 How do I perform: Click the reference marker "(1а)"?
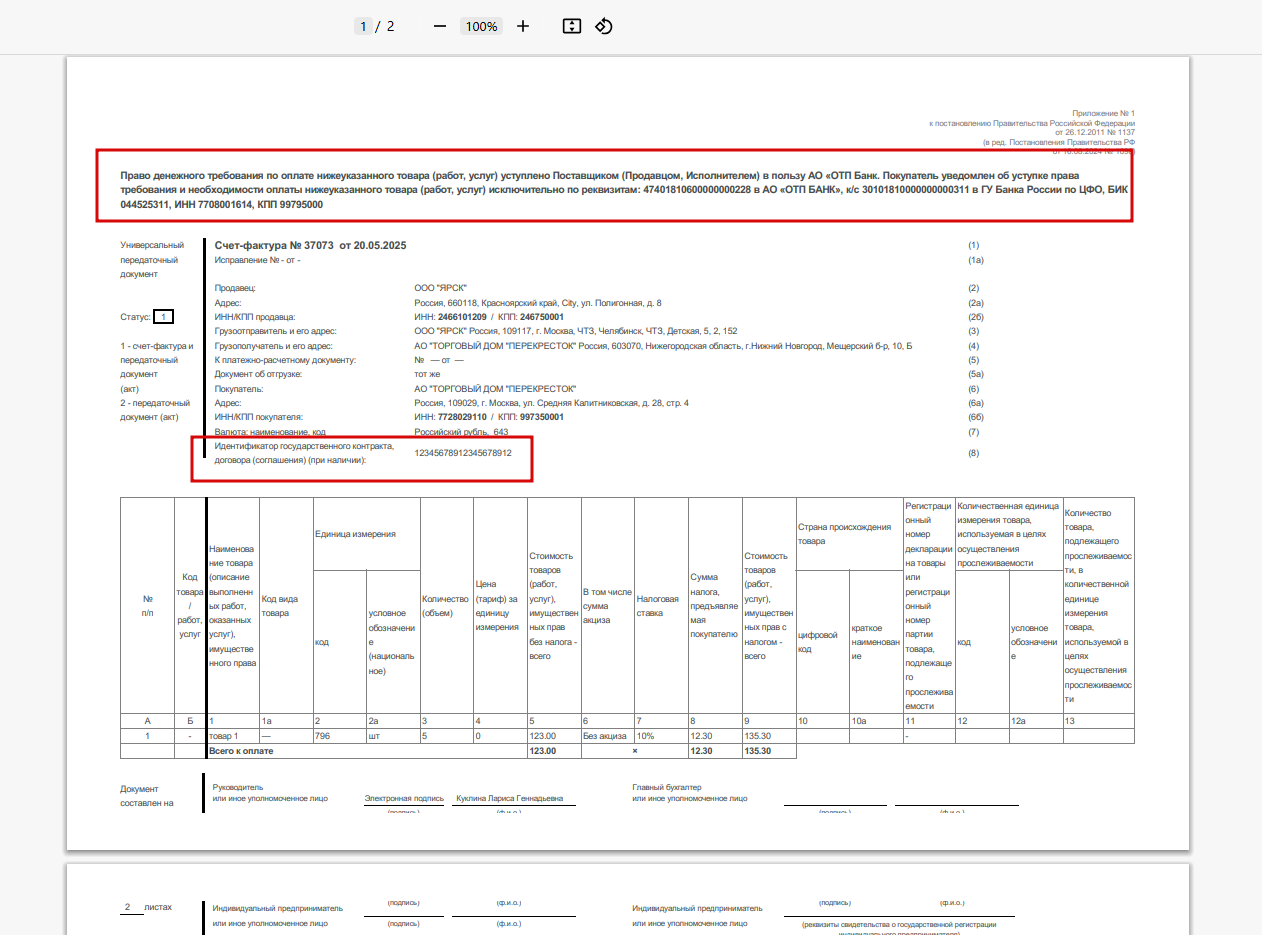point(976,260)
